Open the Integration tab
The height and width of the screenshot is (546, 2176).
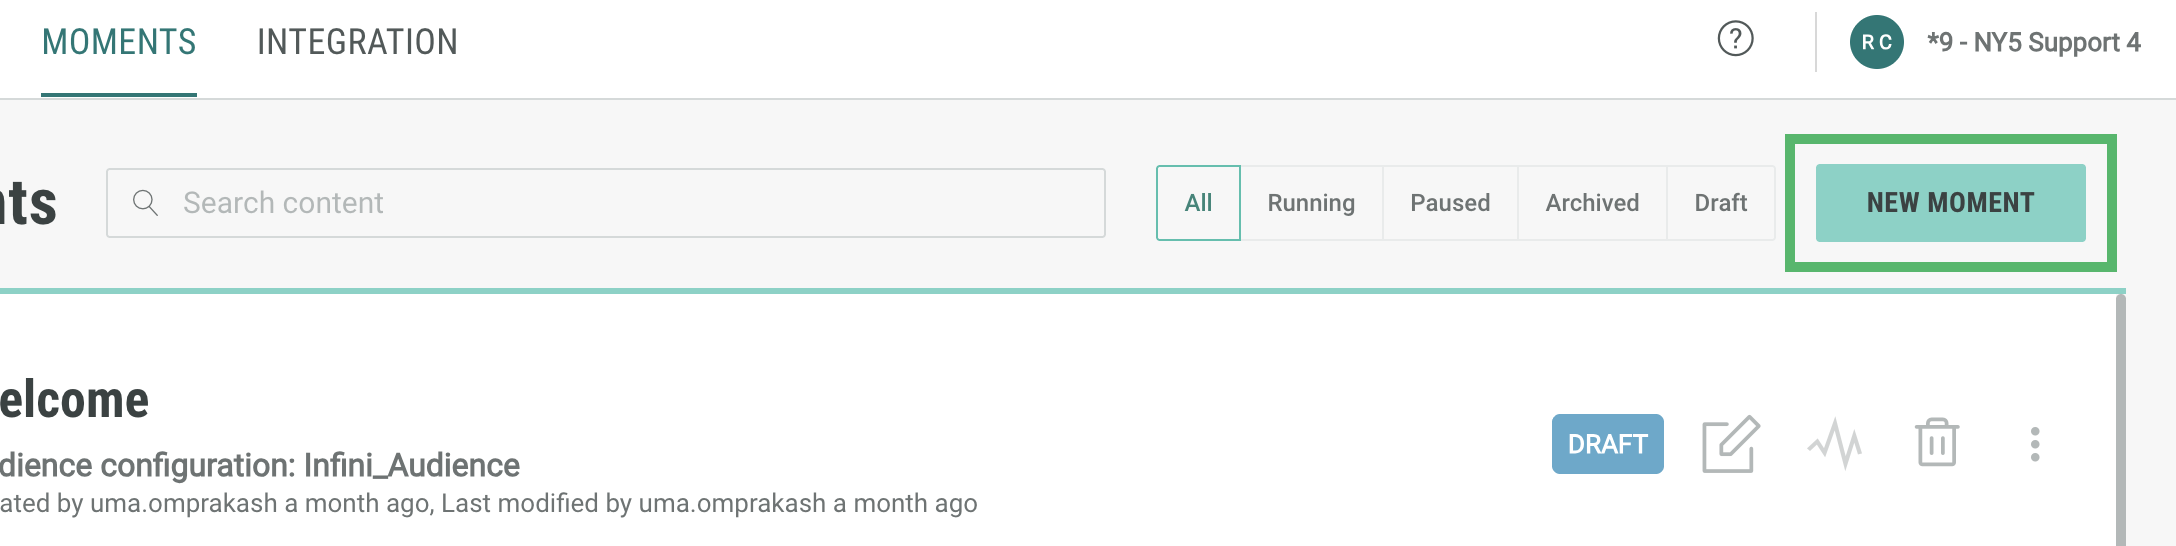[357, 42]
